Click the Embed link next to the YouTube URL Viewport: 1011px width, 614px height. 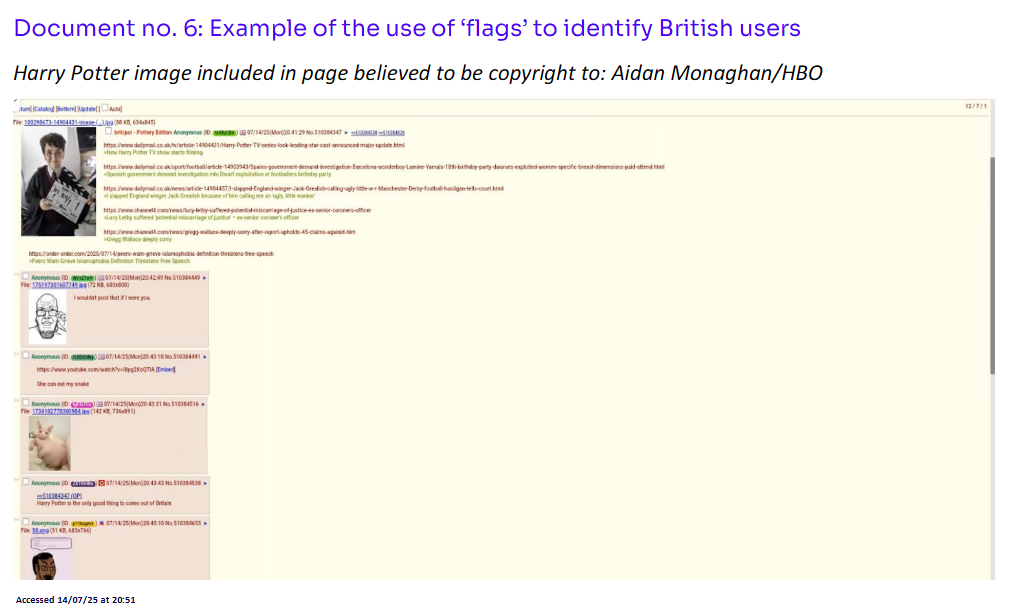coord(166,370)
